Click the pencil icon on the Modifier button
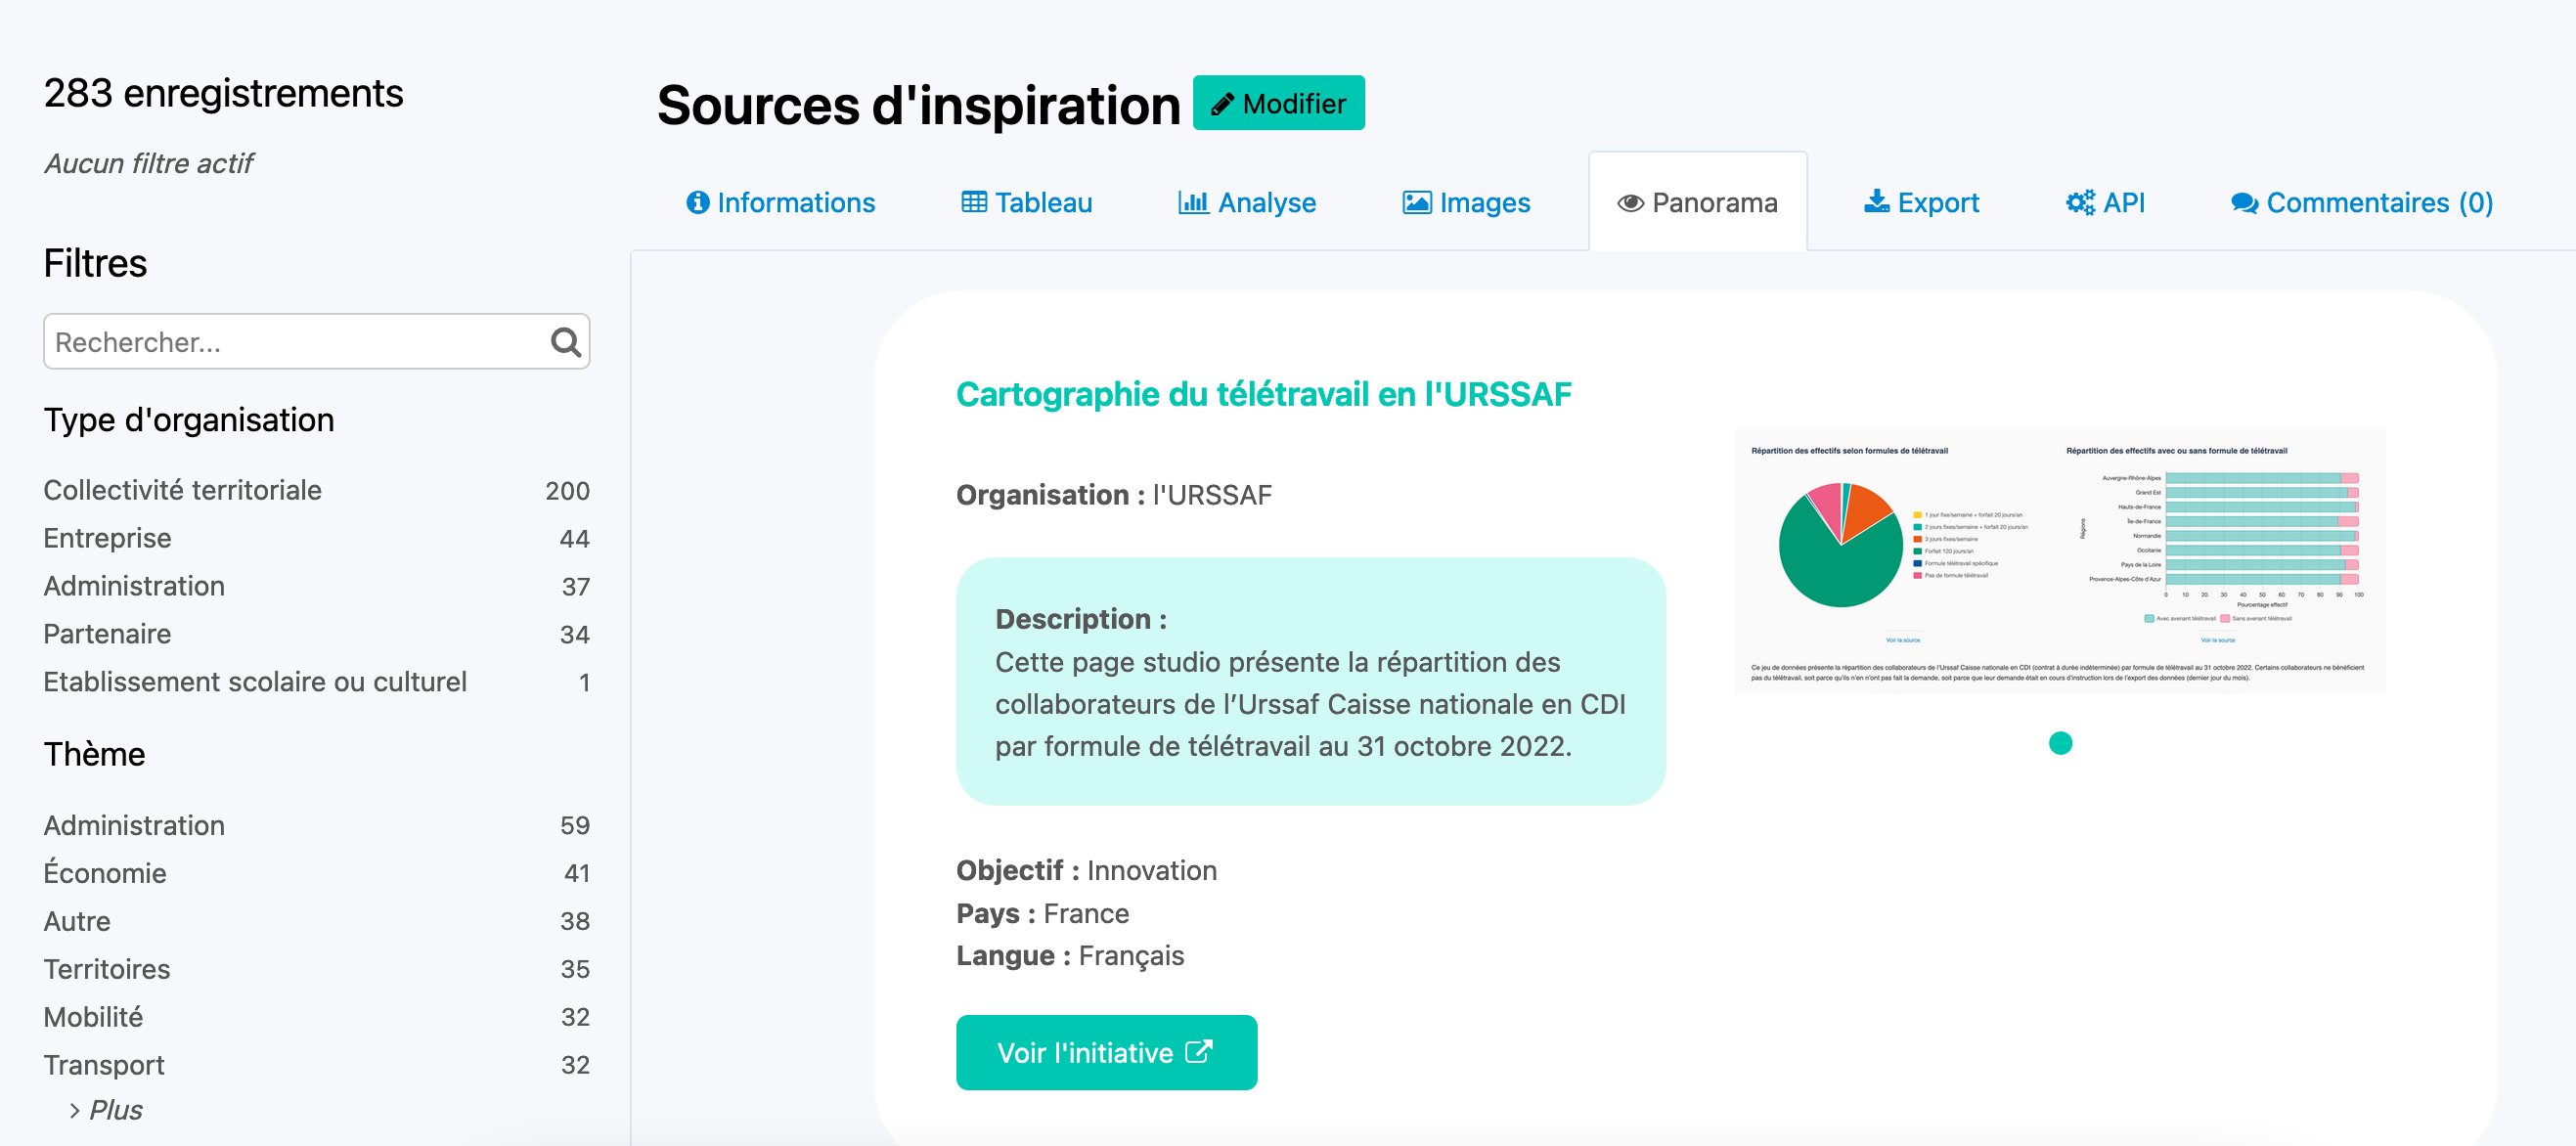Viewport: 2576px width, 1146px height. pyautogui.click(x=1222, y=102)
